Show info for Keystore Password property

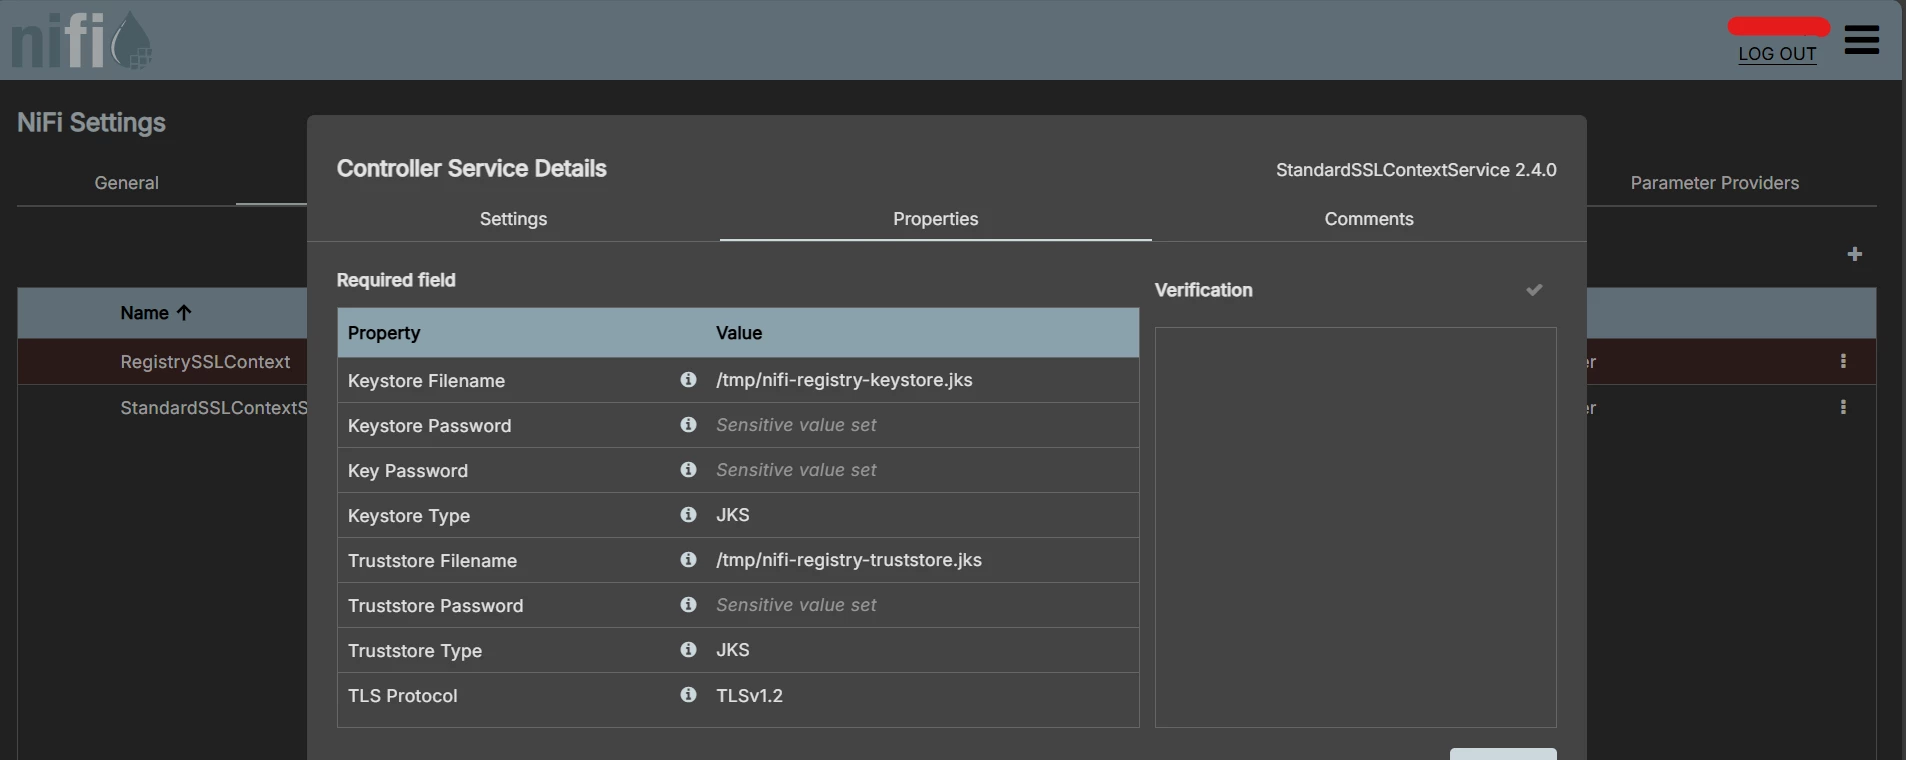688,425
